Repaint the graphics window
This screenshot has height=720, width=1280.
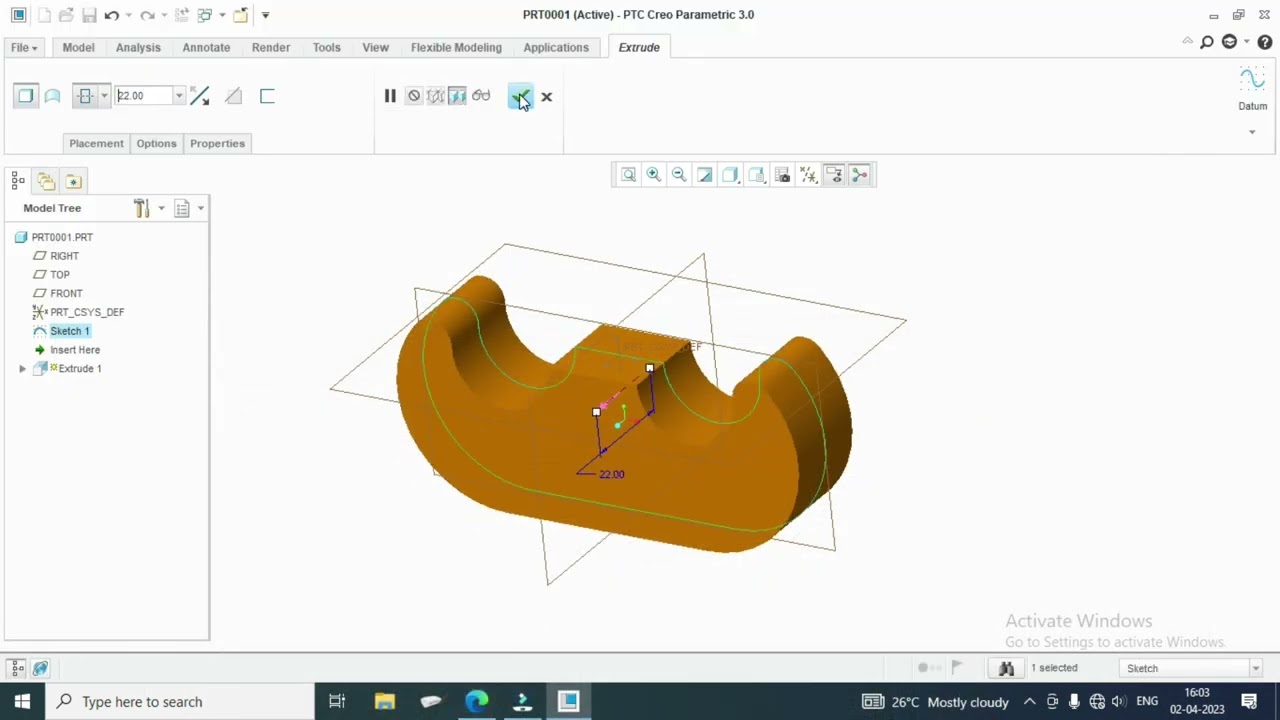[x=705, y=175]
